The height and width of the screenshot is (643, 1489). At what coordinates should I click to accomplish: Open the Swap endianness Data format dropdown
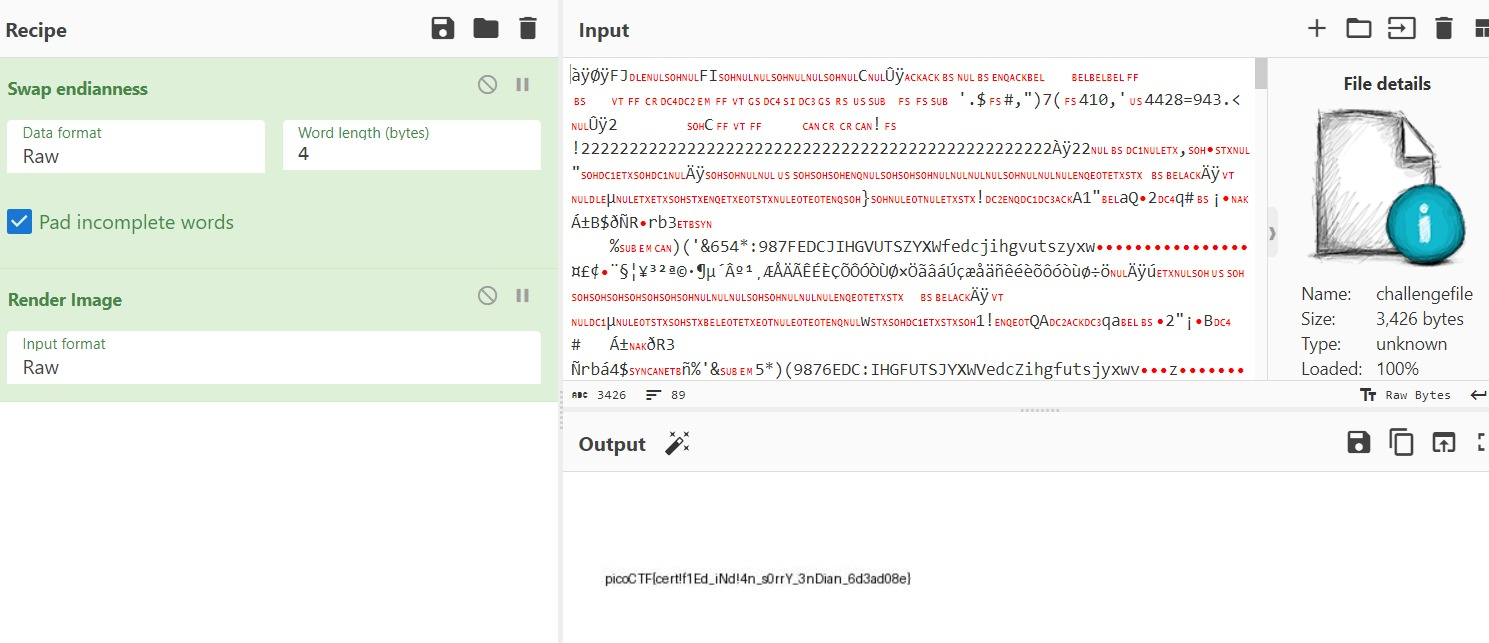(x=136, y=146)
